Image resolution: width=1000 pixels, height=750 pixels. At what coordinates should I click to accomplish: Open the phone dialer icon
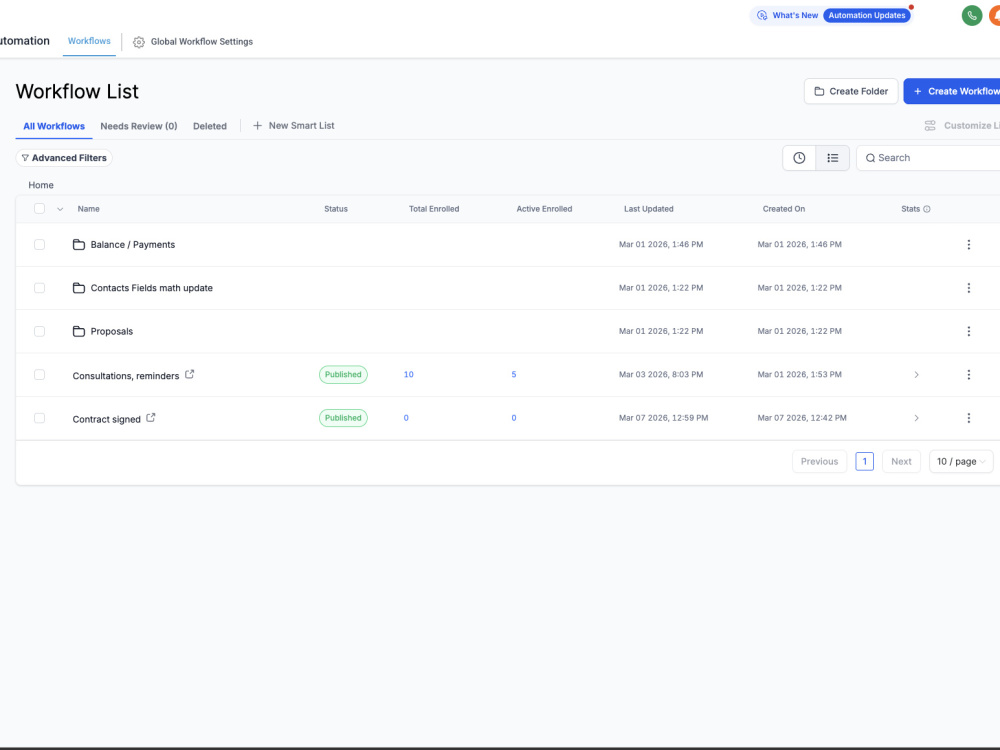tap(971, 15)
